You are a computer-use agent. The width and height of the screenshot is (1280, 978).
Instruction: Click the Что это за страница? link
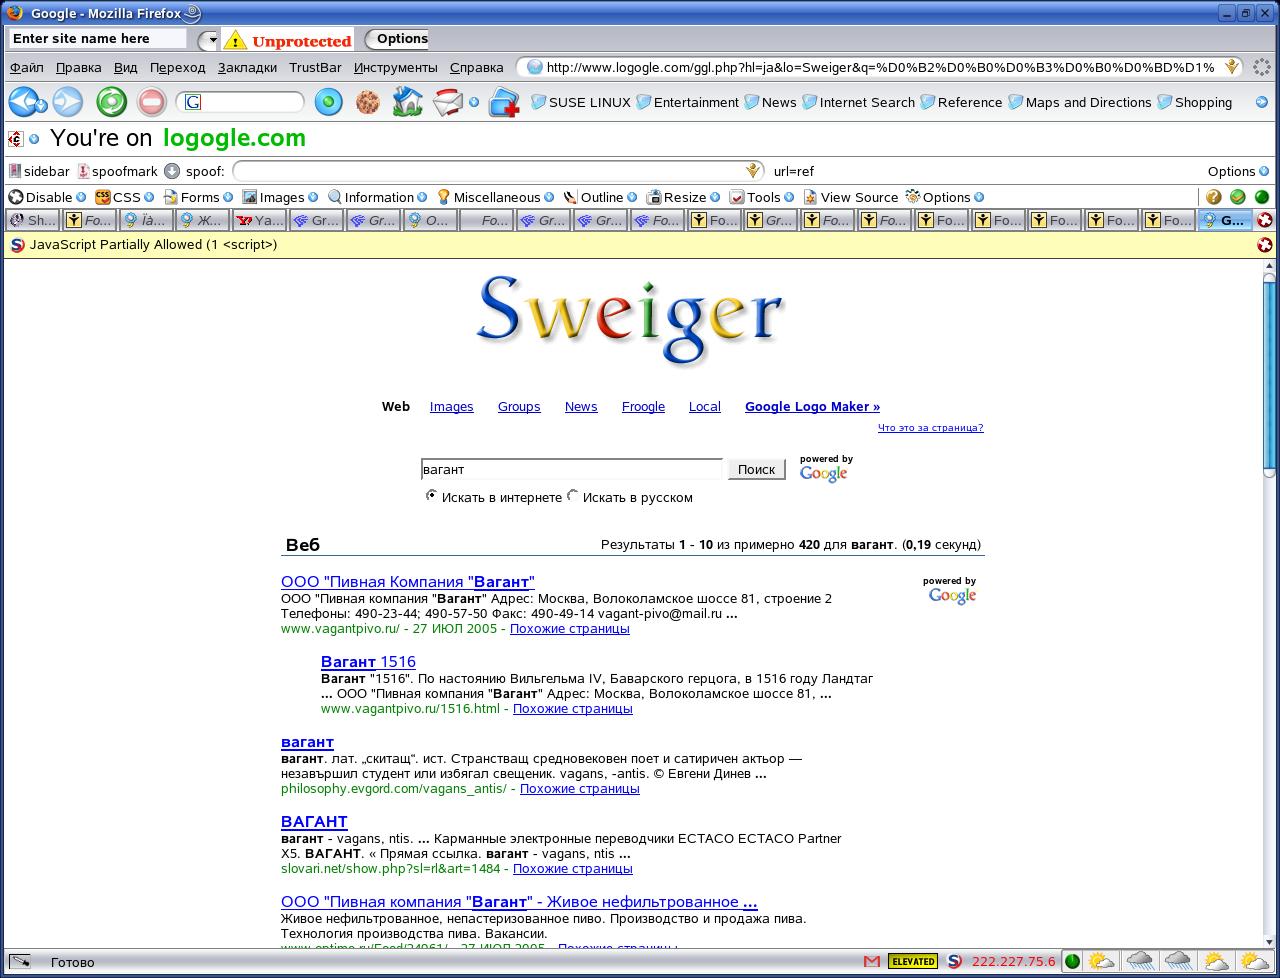click(930, 428)
